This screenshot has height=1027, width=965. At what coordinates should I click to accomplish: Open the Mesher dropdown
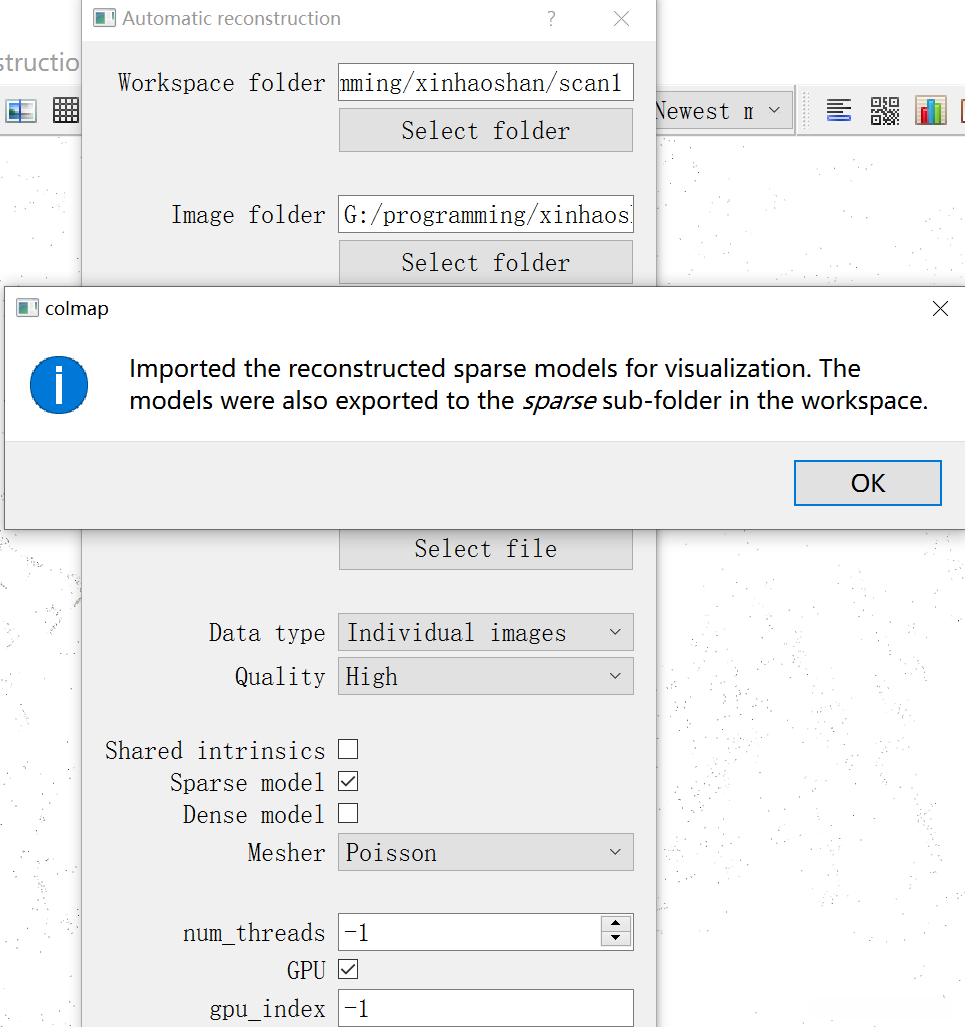pyautogui.click(x=485, y=853)
